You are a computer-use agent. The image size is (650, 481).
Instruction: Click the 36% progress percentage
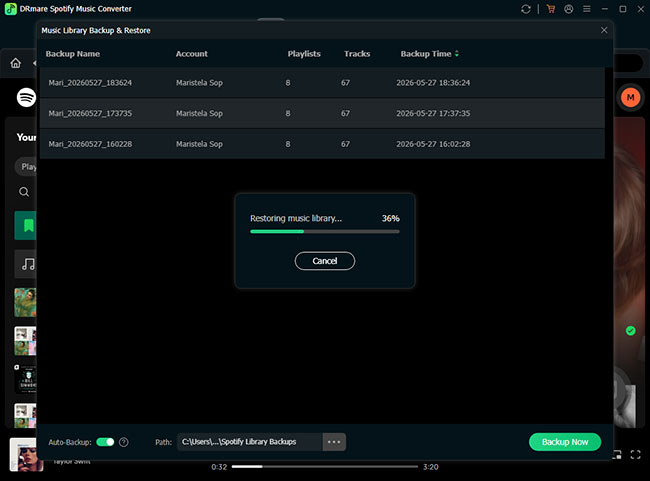coord(390,218)
